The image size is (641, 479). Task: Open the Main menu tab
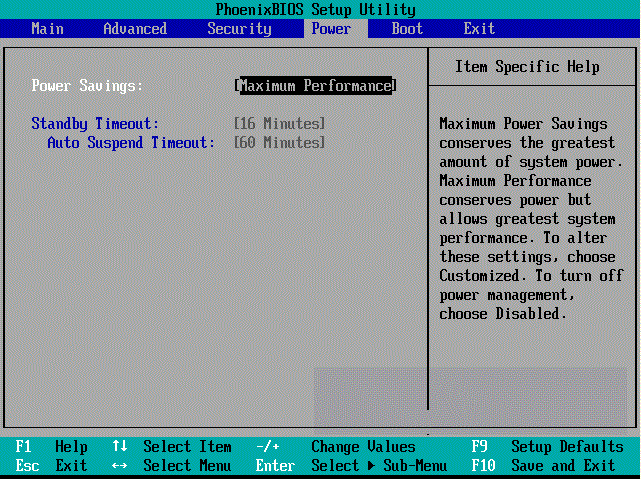47,29
